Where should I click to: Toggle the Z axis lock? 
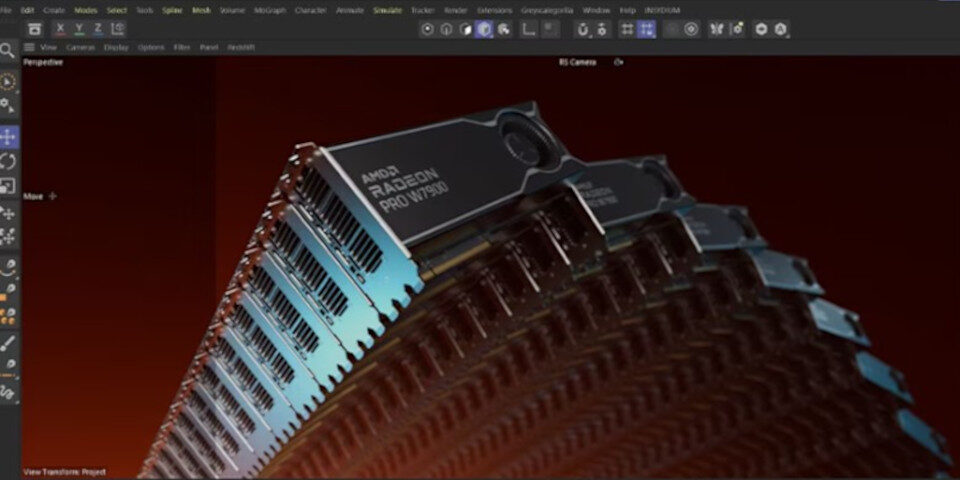click(98, 29)
